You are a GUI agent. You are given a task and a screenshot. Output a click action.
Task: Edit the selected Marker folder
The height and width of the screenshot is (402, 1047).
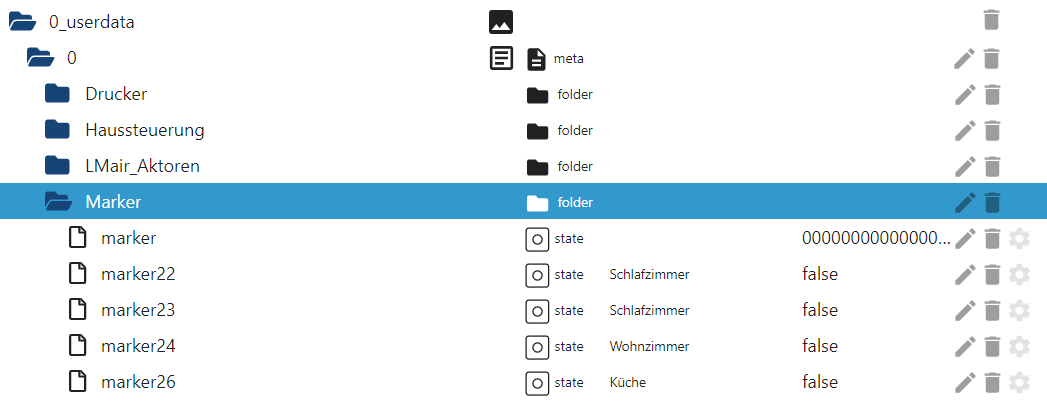pos(965,202)
